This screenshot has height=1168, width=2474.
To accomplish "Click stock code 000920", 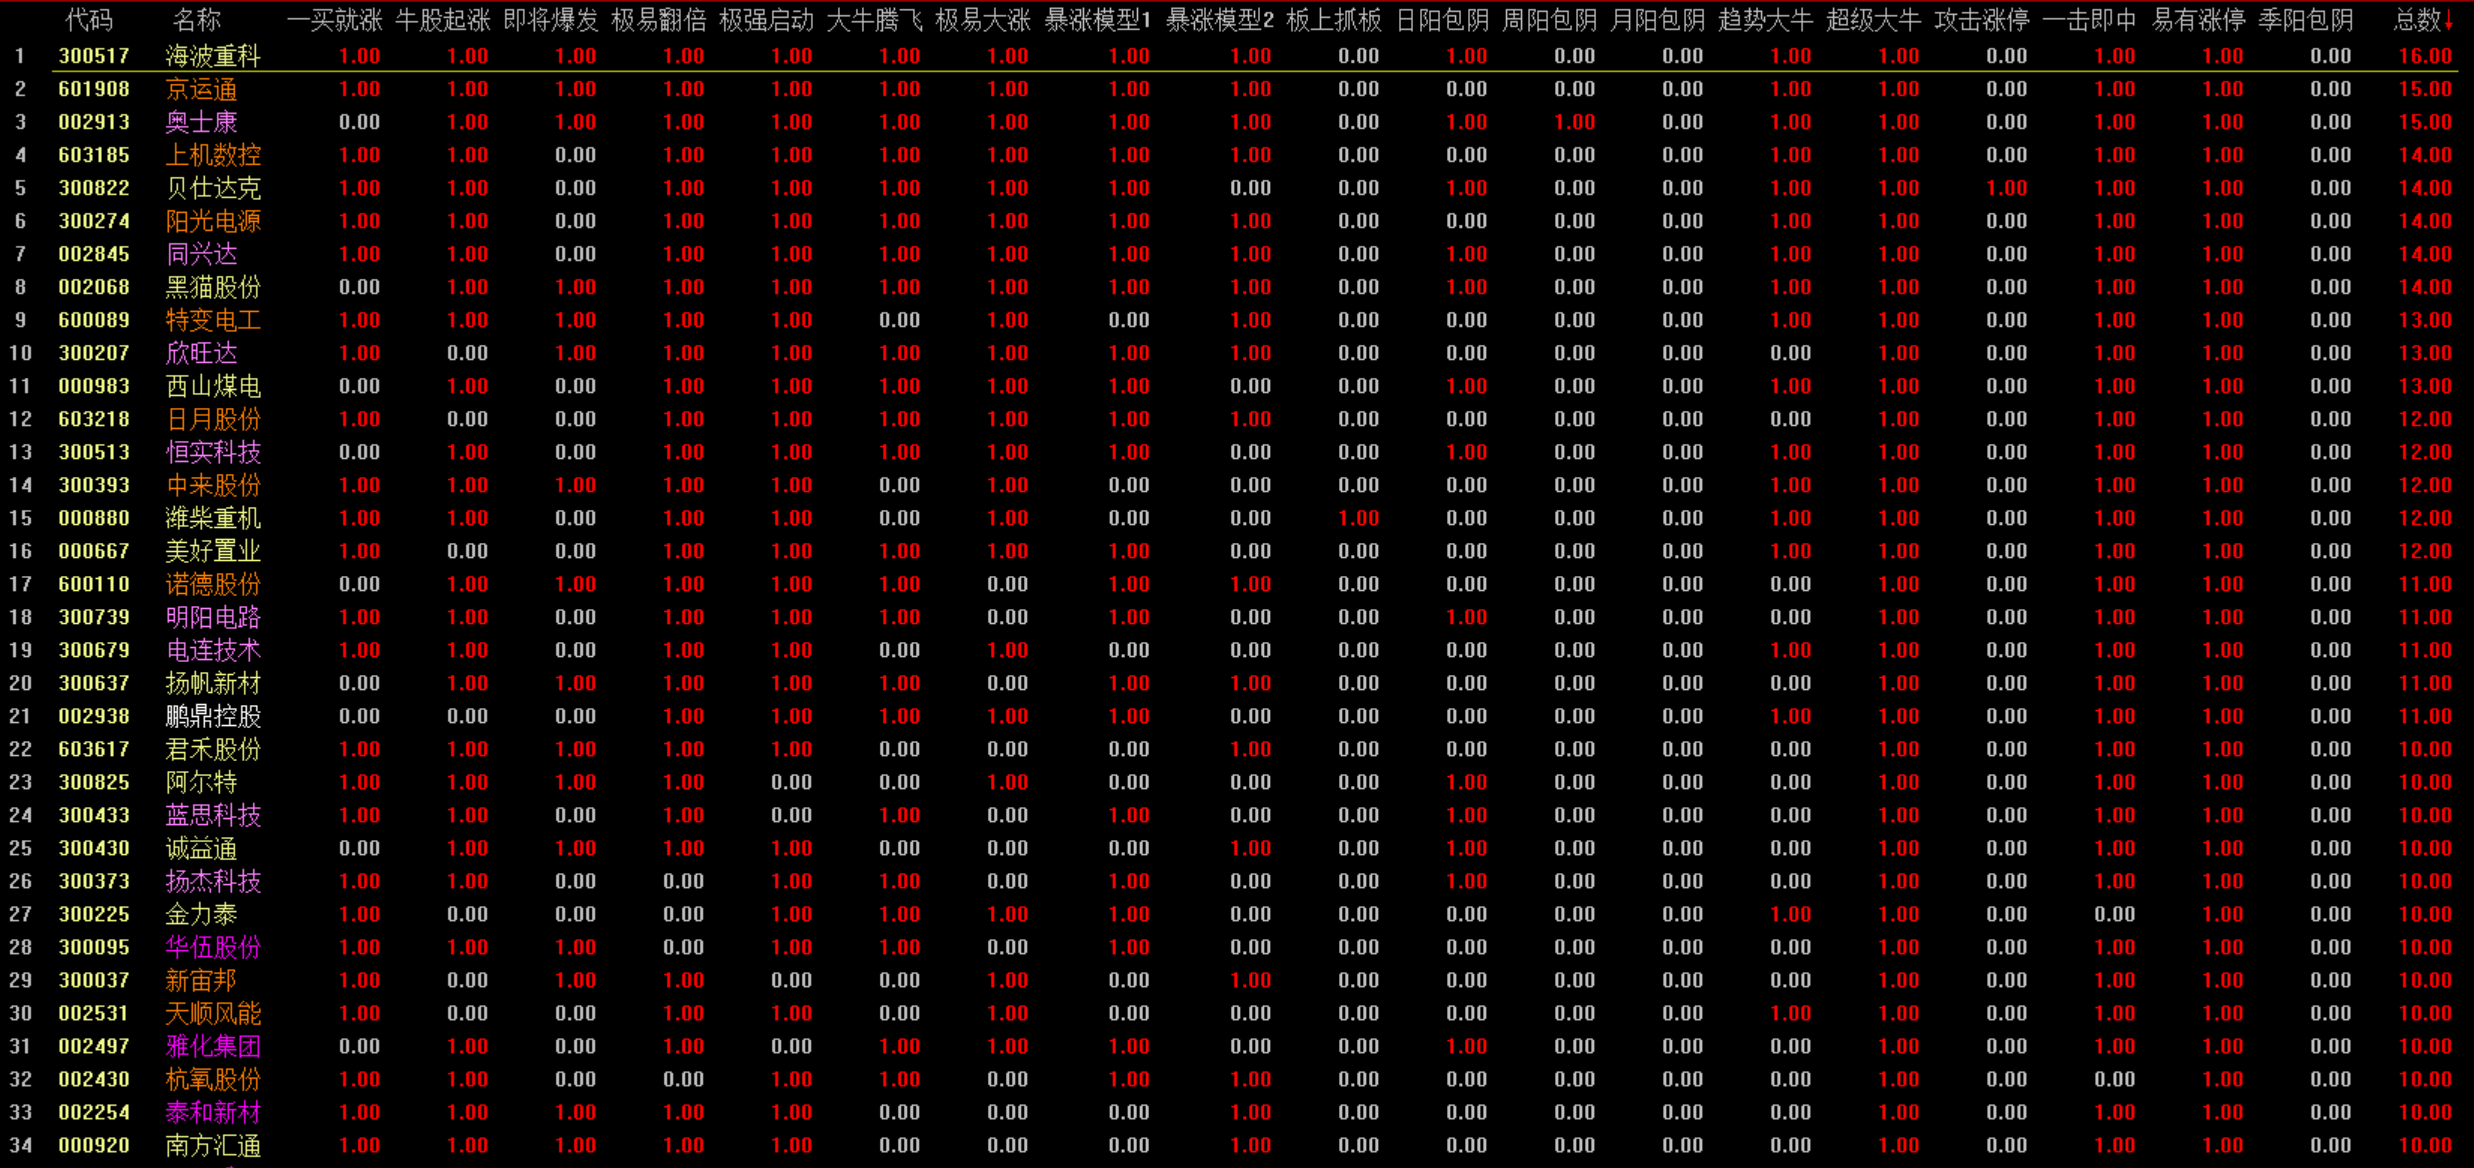I will [x=94, y=1145].
